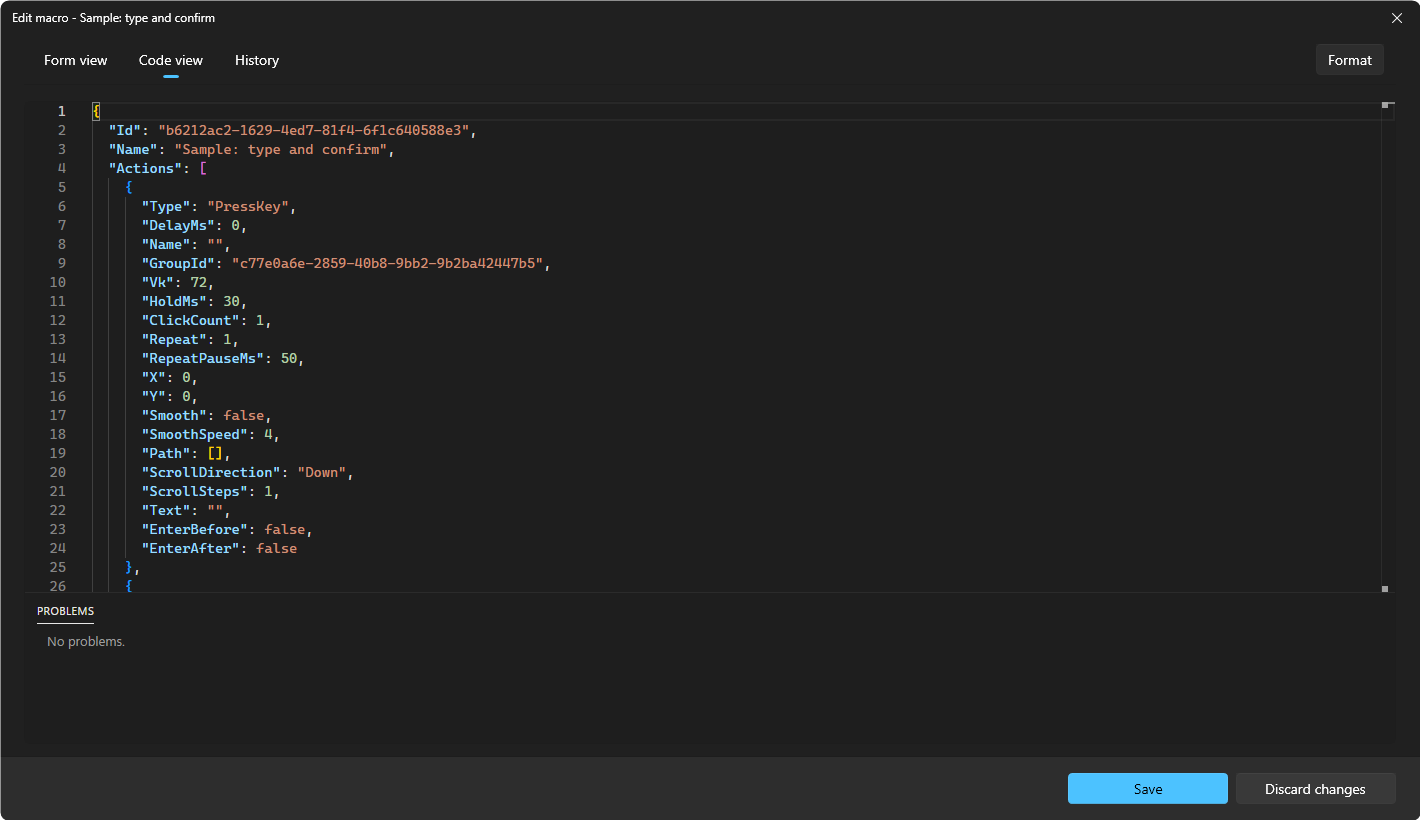Click the "Y" coordinate key
The image size is (1420, 820).
(x=153, y=396)
